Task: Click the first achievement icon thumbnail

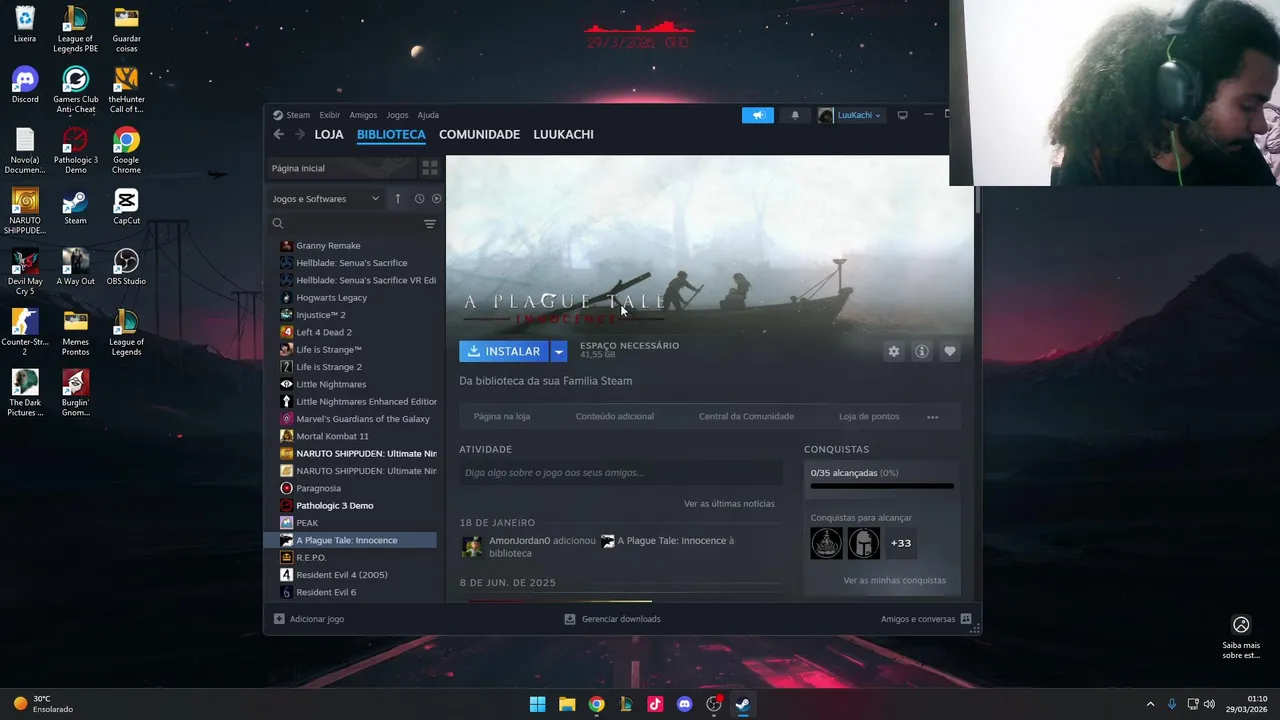Action: click(827, 543)
